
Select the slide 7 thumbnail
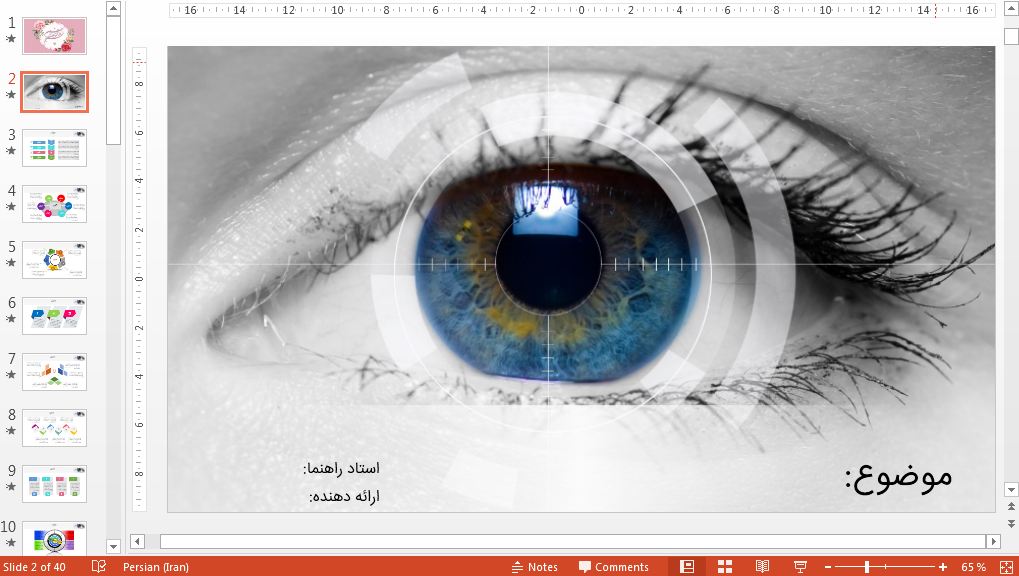[x=54, y=371]
